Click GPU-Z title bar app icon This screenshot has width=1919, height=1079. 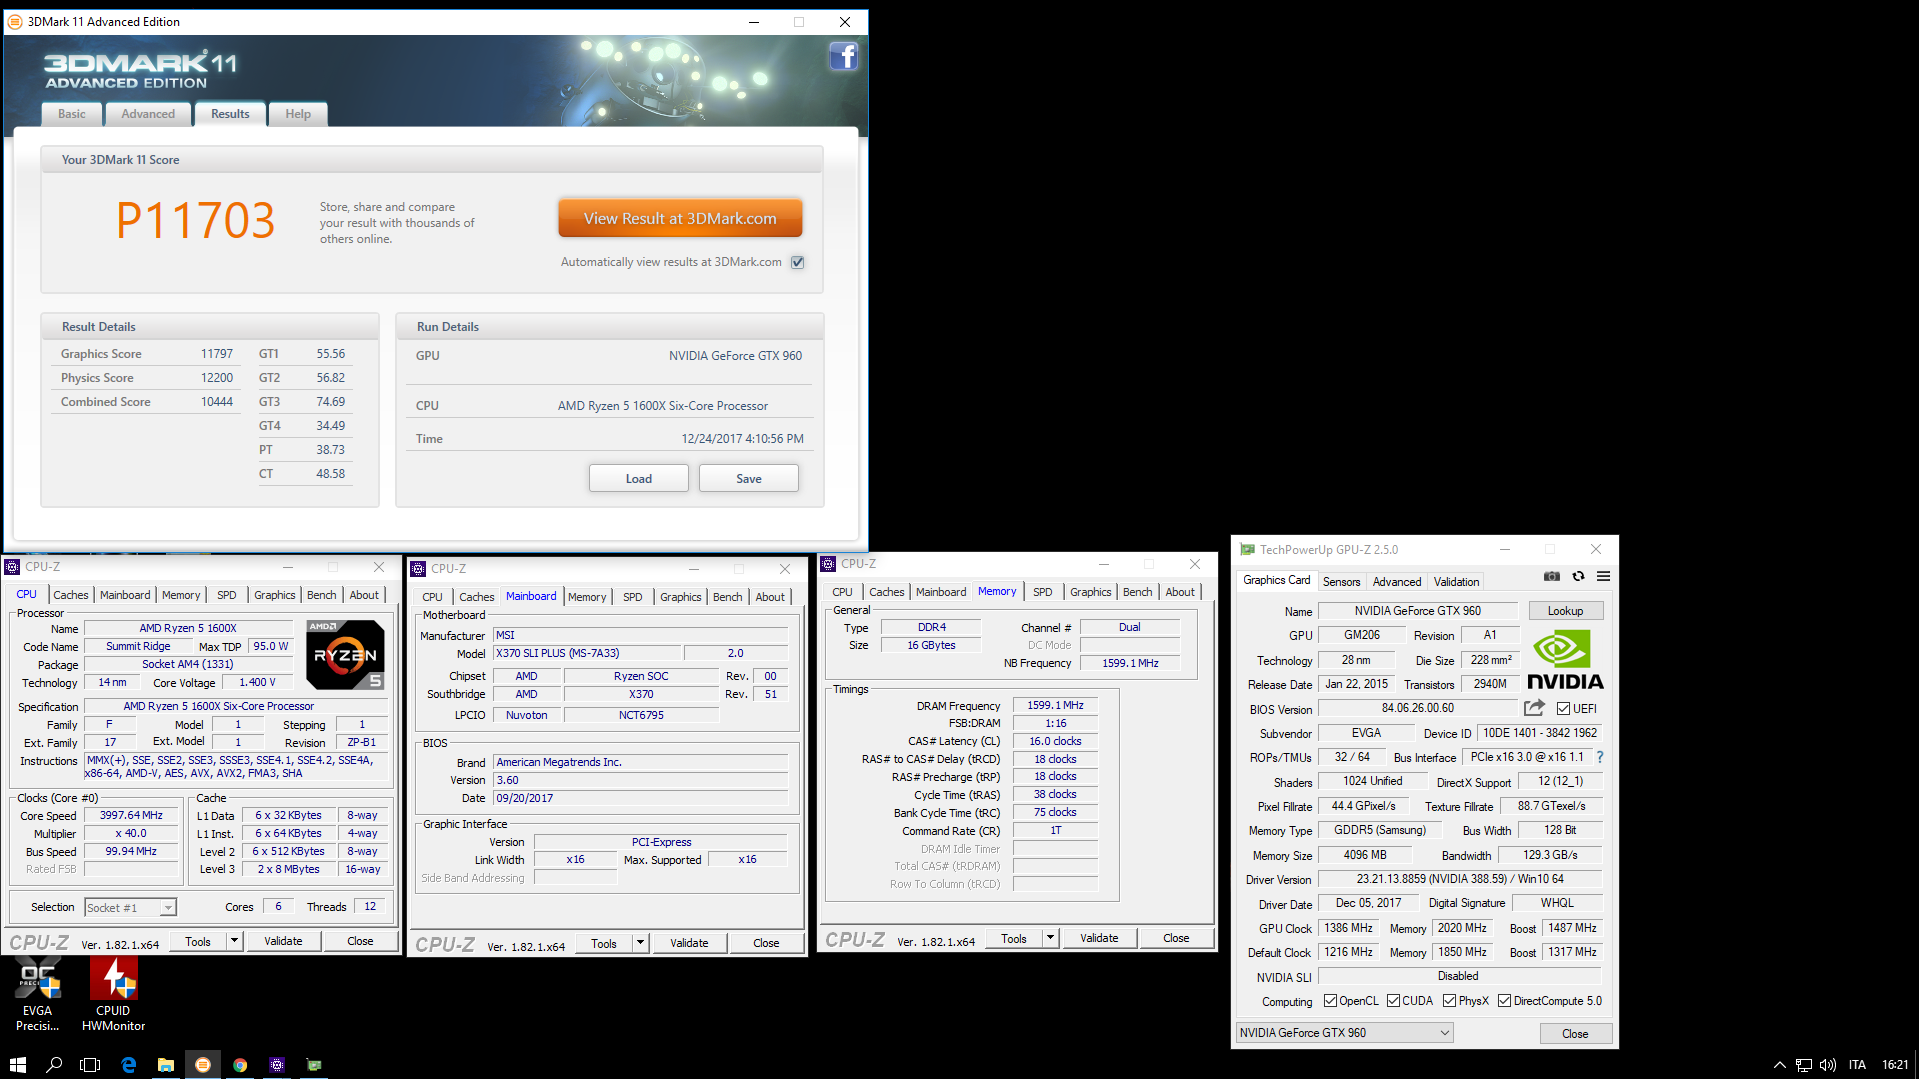[x=1247, y=549]
